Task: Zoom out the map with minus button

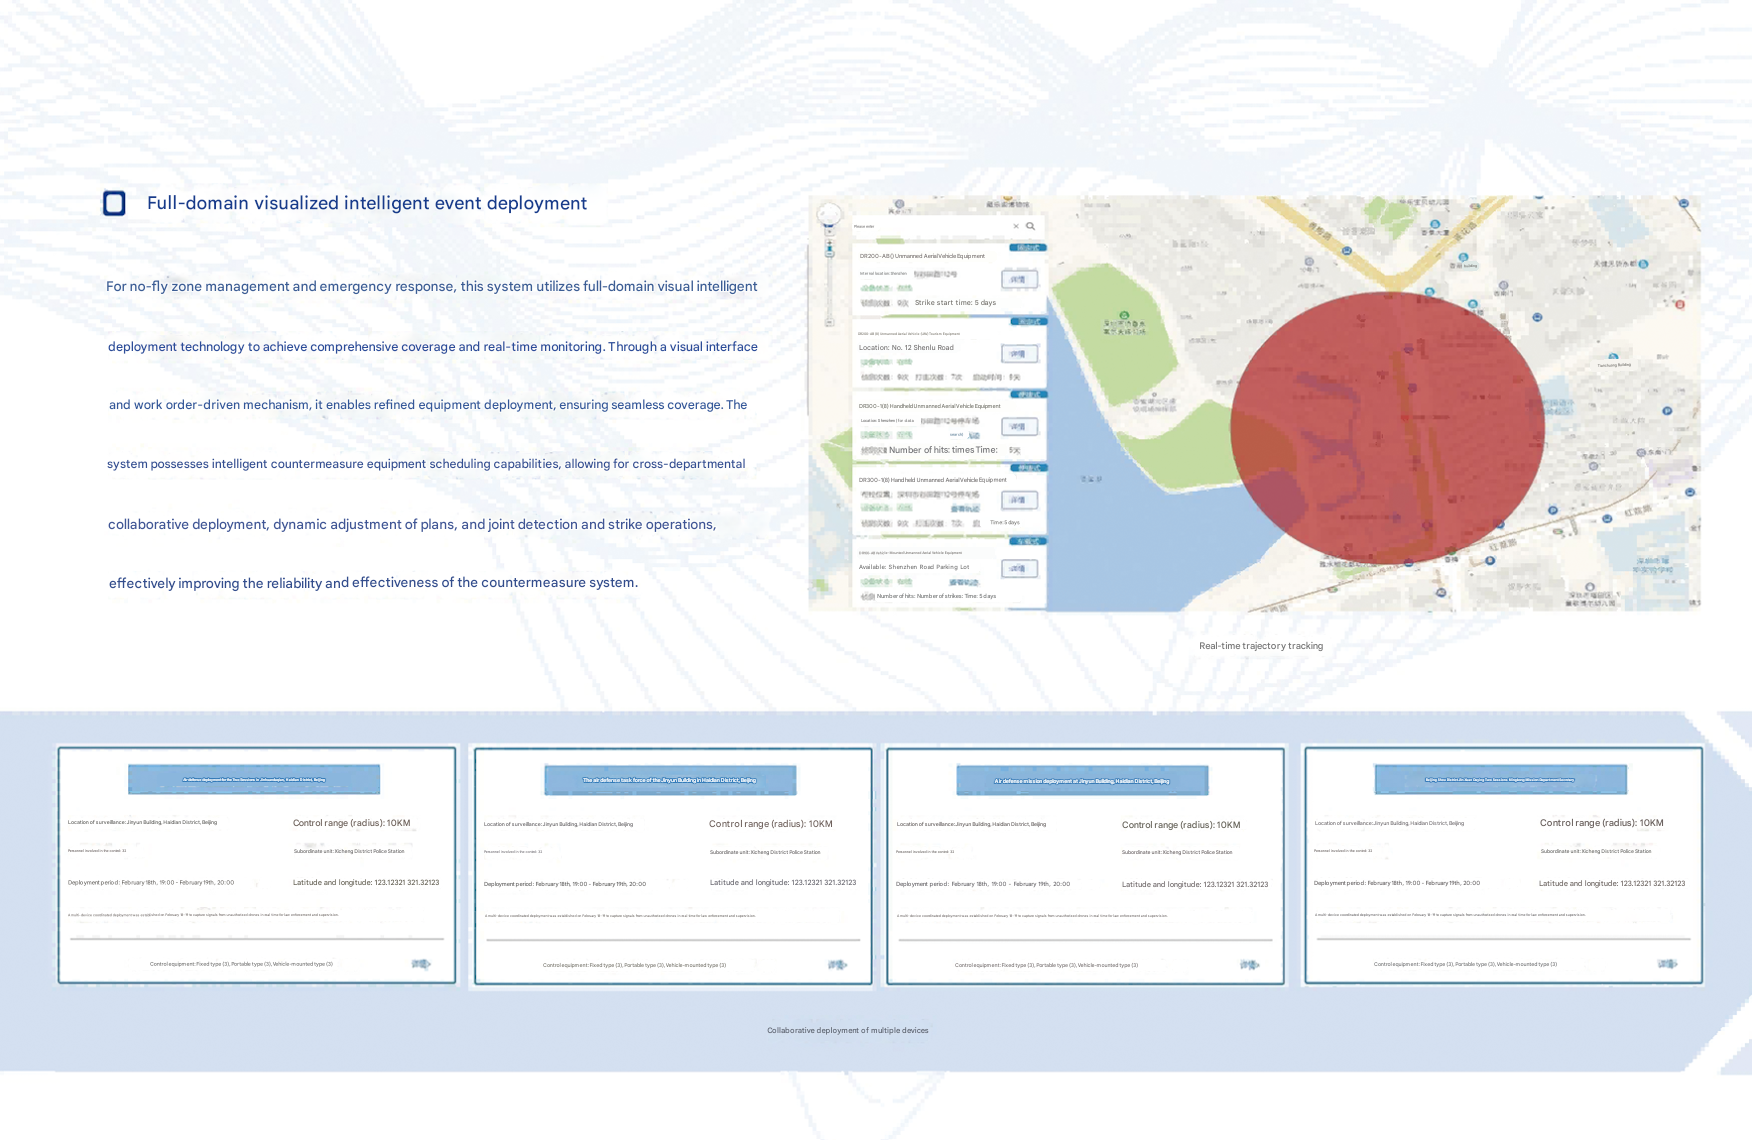Action: (x=830, y=322)
